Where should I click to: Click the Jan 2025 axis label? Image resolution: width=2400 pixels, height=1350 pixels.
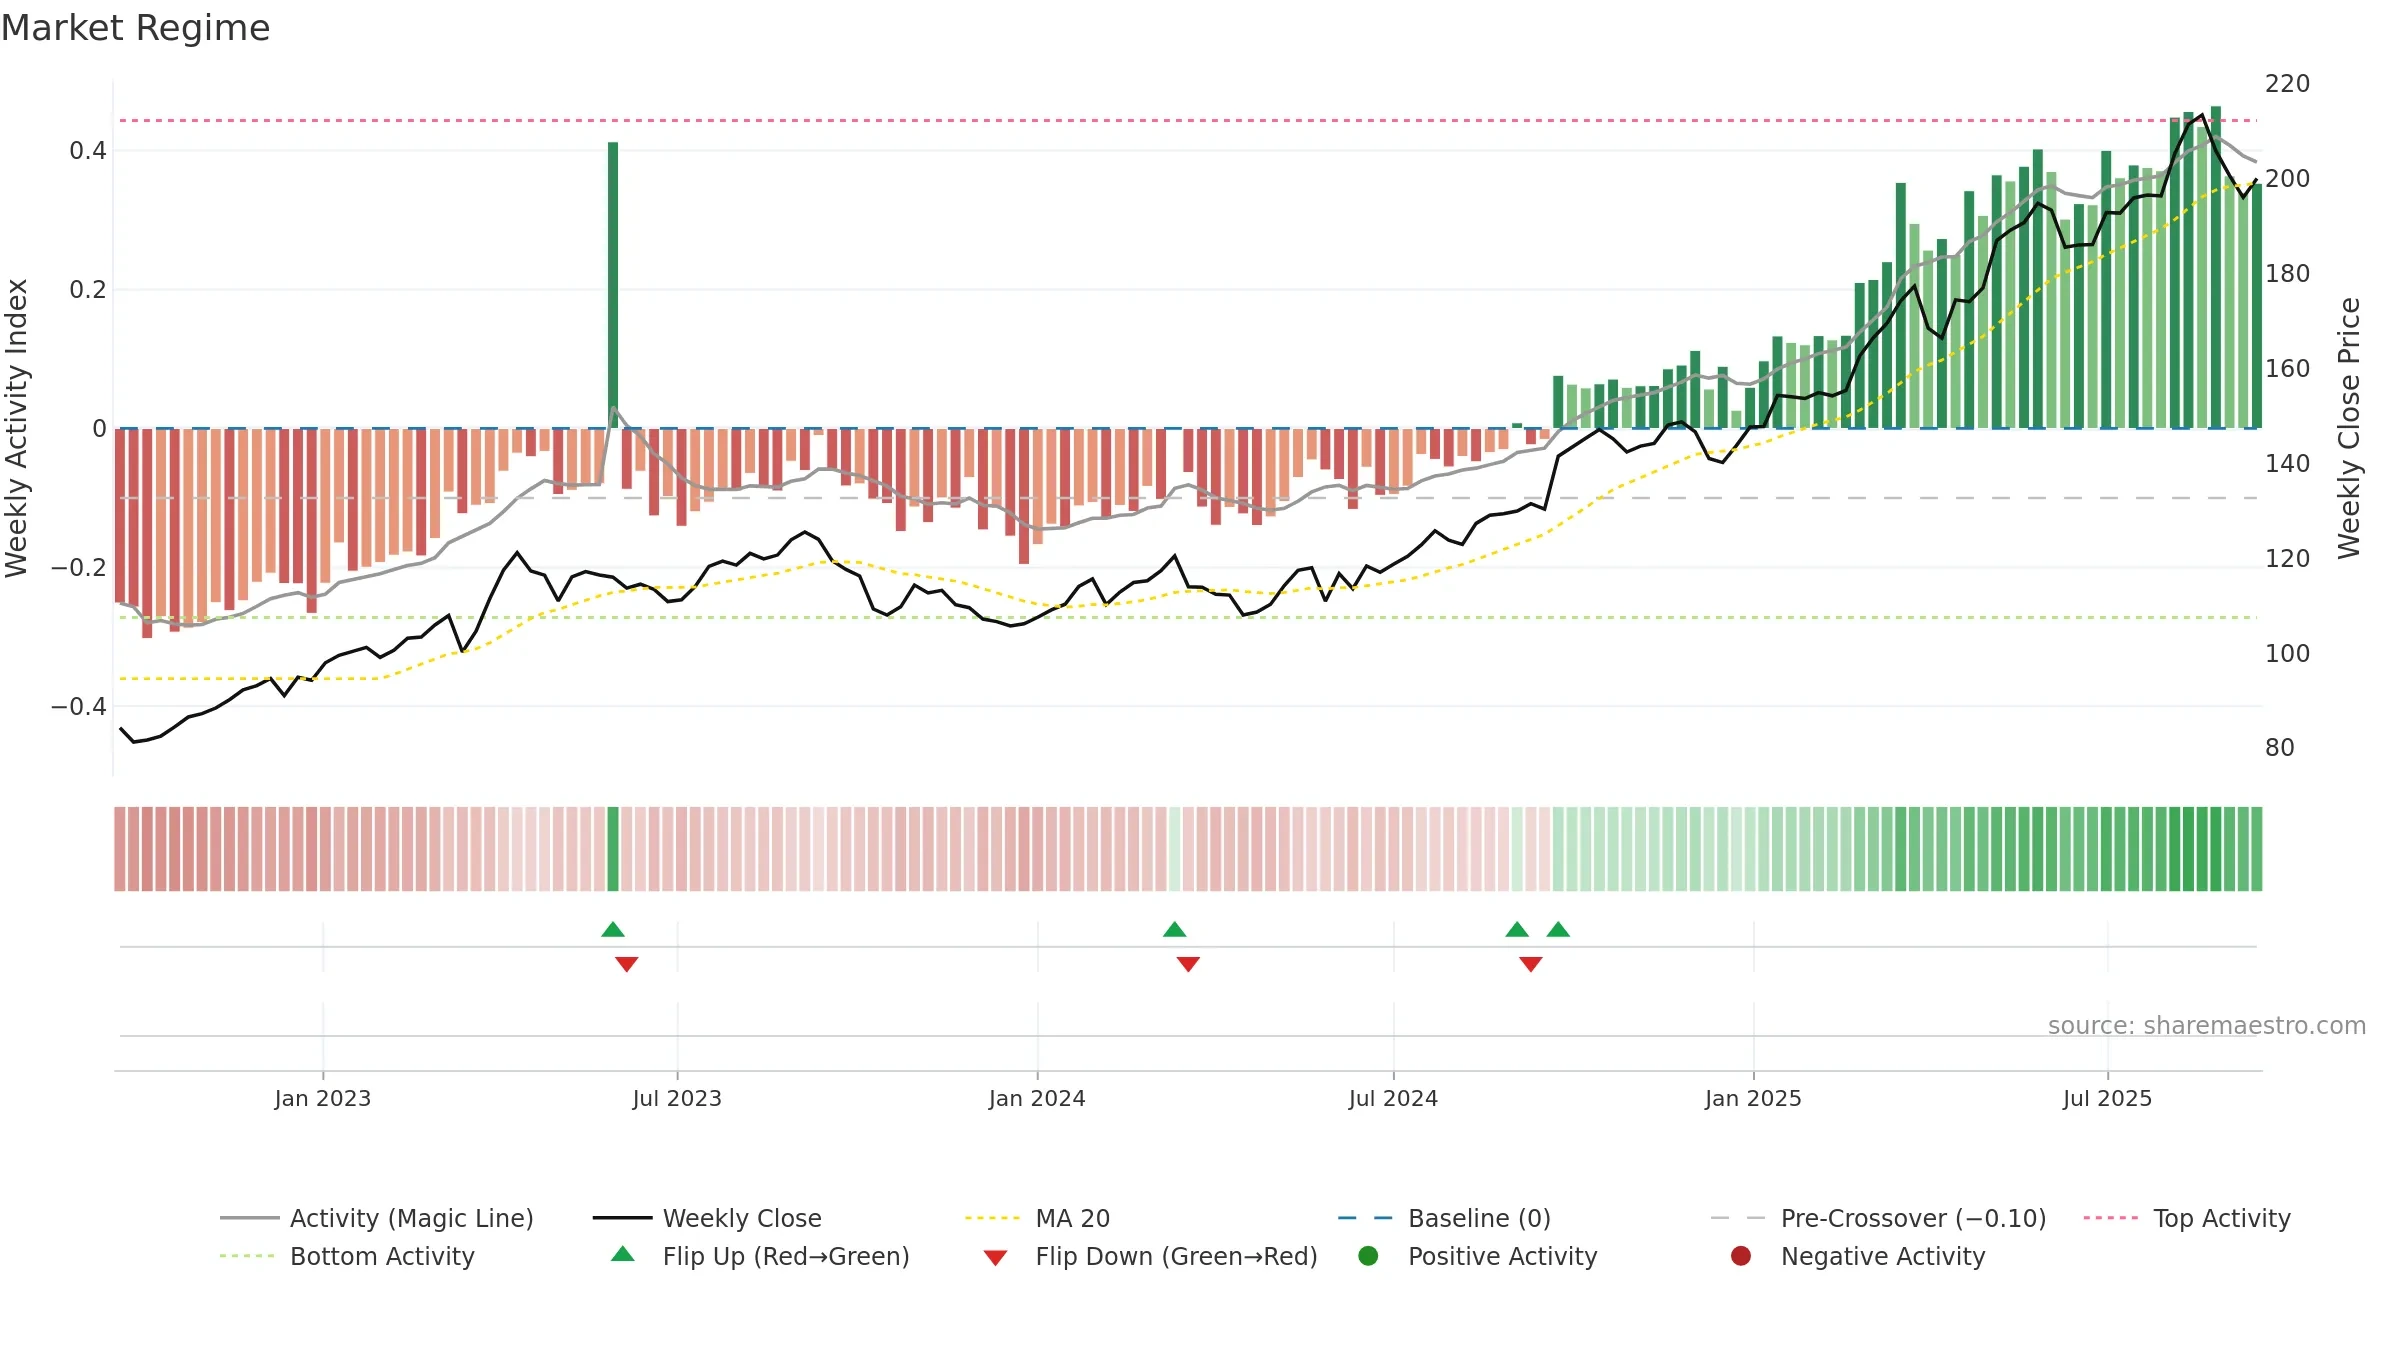click(1753, 1098)
